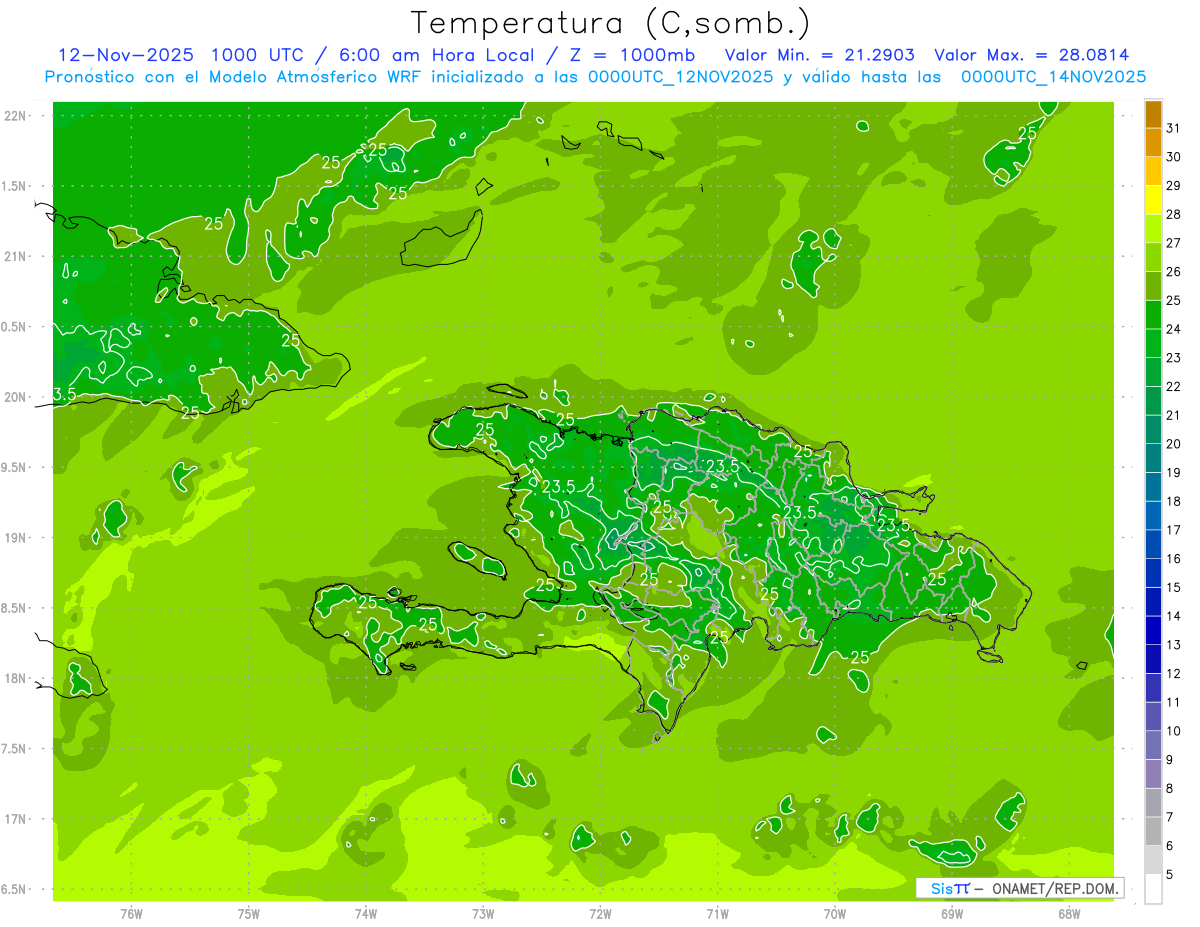
Task: Click the "70W" longitude label
Action: point(834,914)
